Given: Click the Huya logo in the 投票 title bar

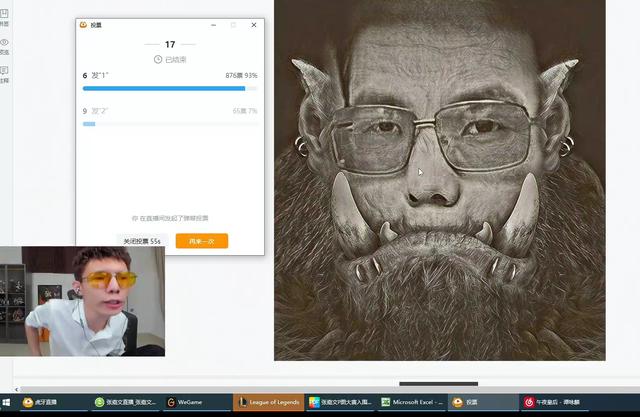Looking at the screenshot, I should 84,25.
